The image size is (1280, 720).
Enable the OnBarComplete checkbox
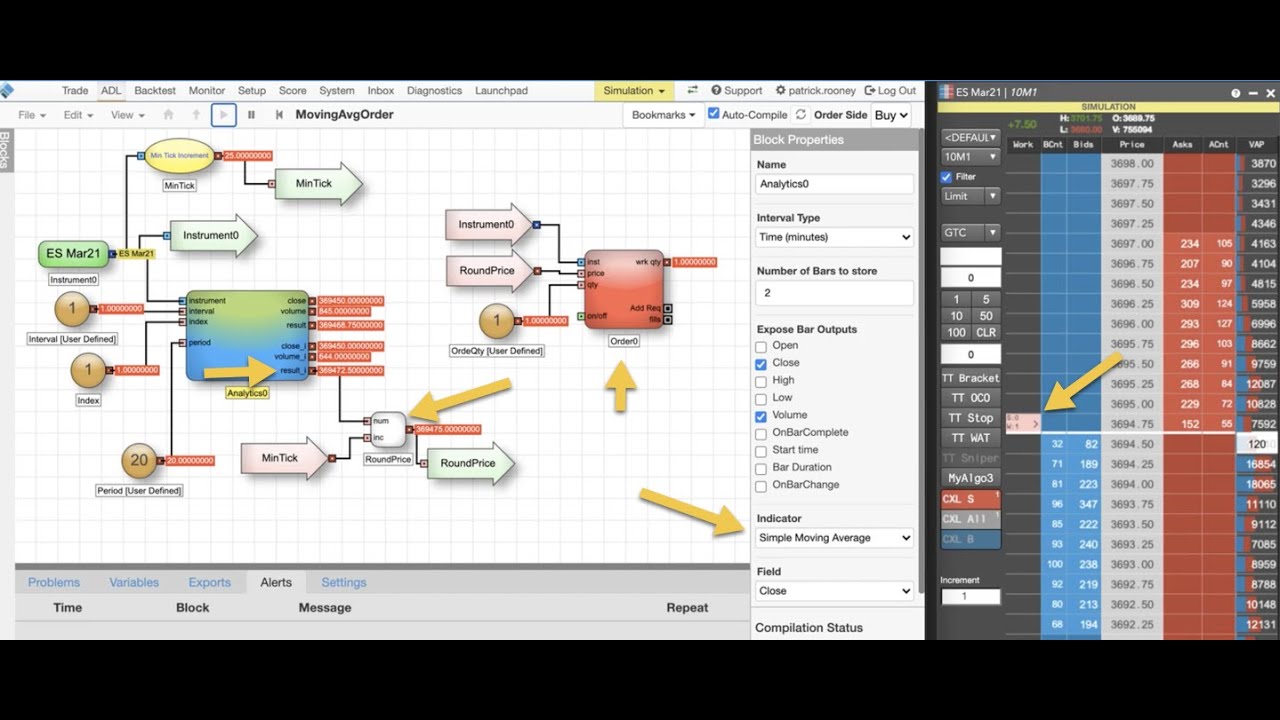761,433
